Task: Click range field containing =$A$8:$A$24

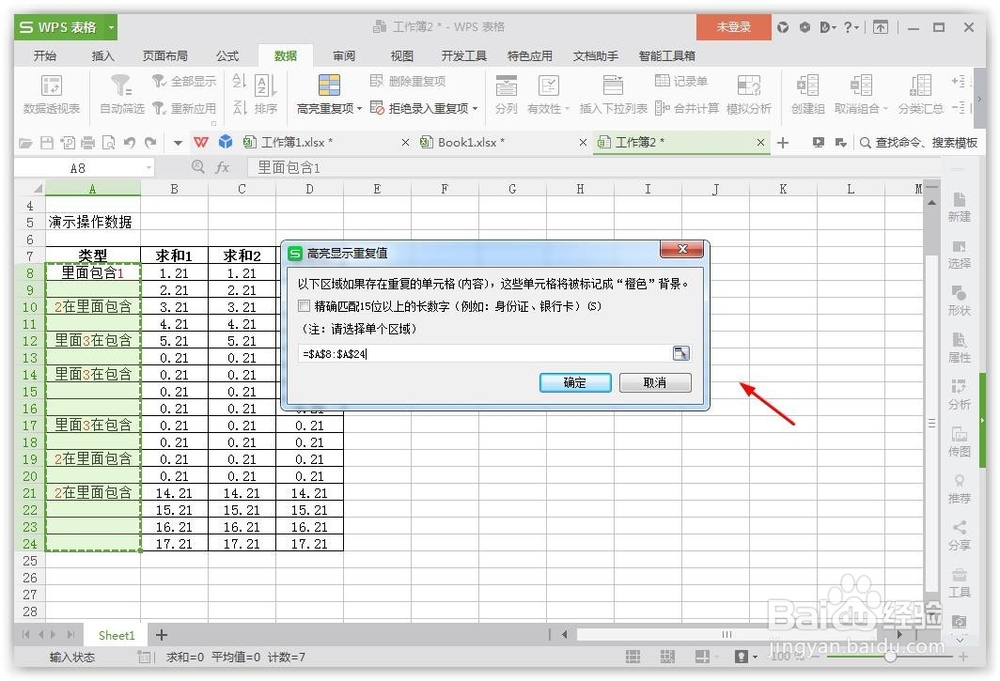Action: coord(485,353)
